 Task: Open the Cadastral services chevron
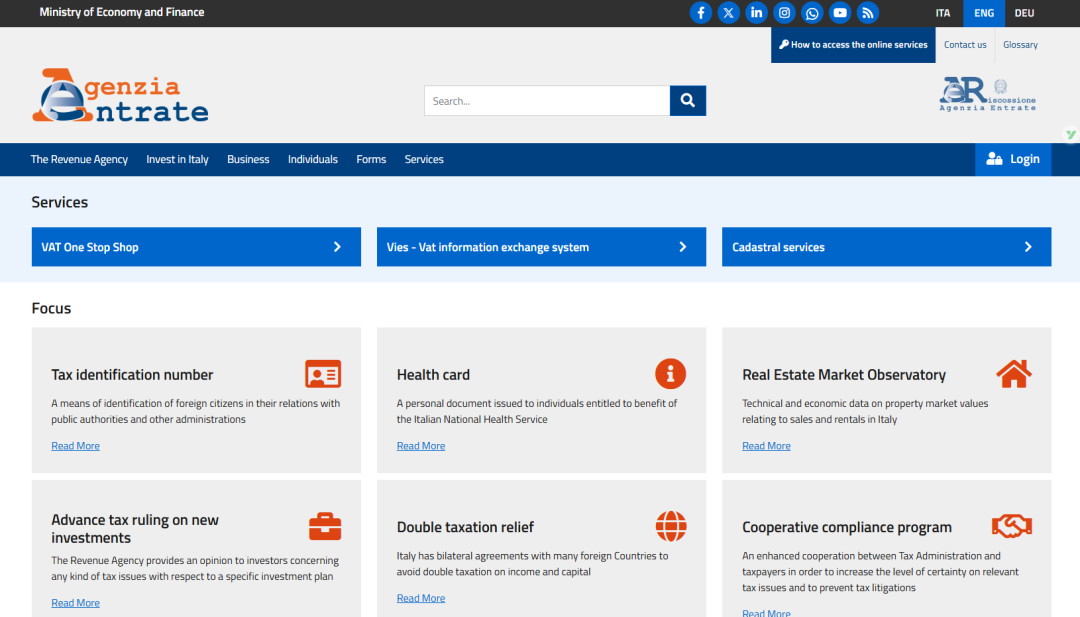1028,247
